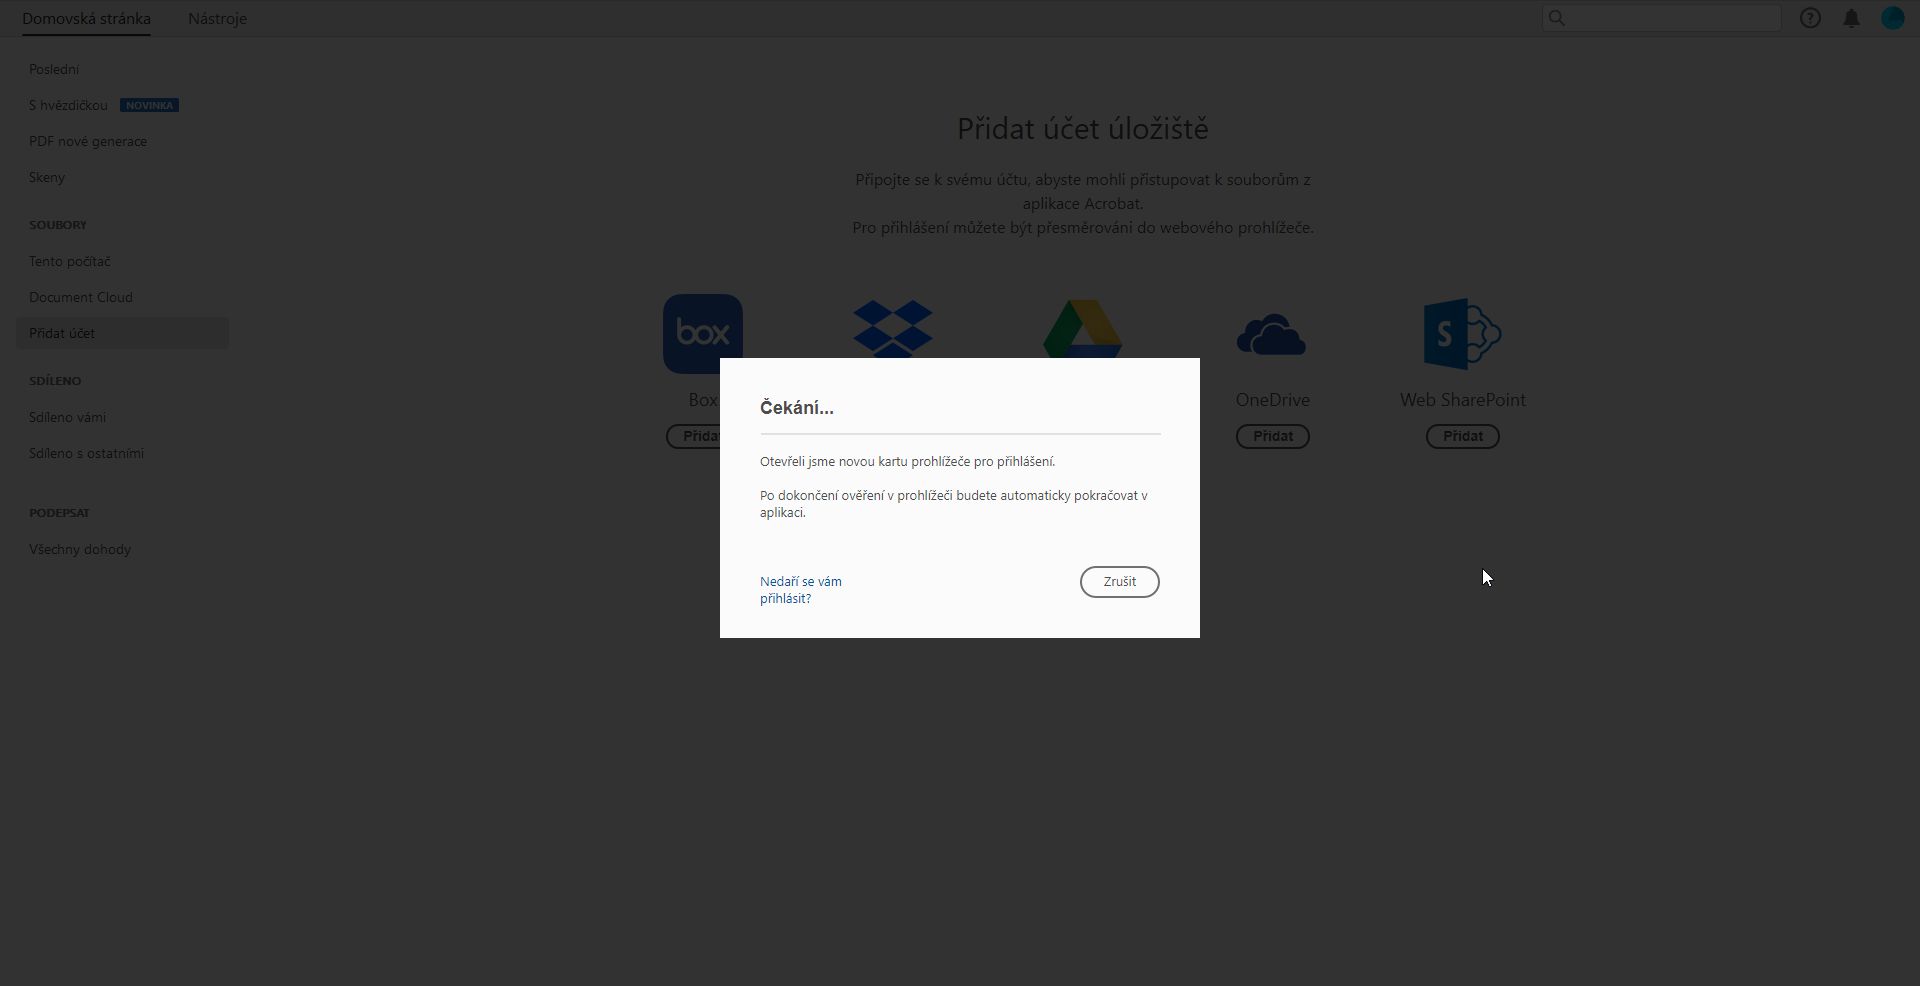1920x986 pixels.
Task: Select the Box storage icon
Action: tap(702, 333)
